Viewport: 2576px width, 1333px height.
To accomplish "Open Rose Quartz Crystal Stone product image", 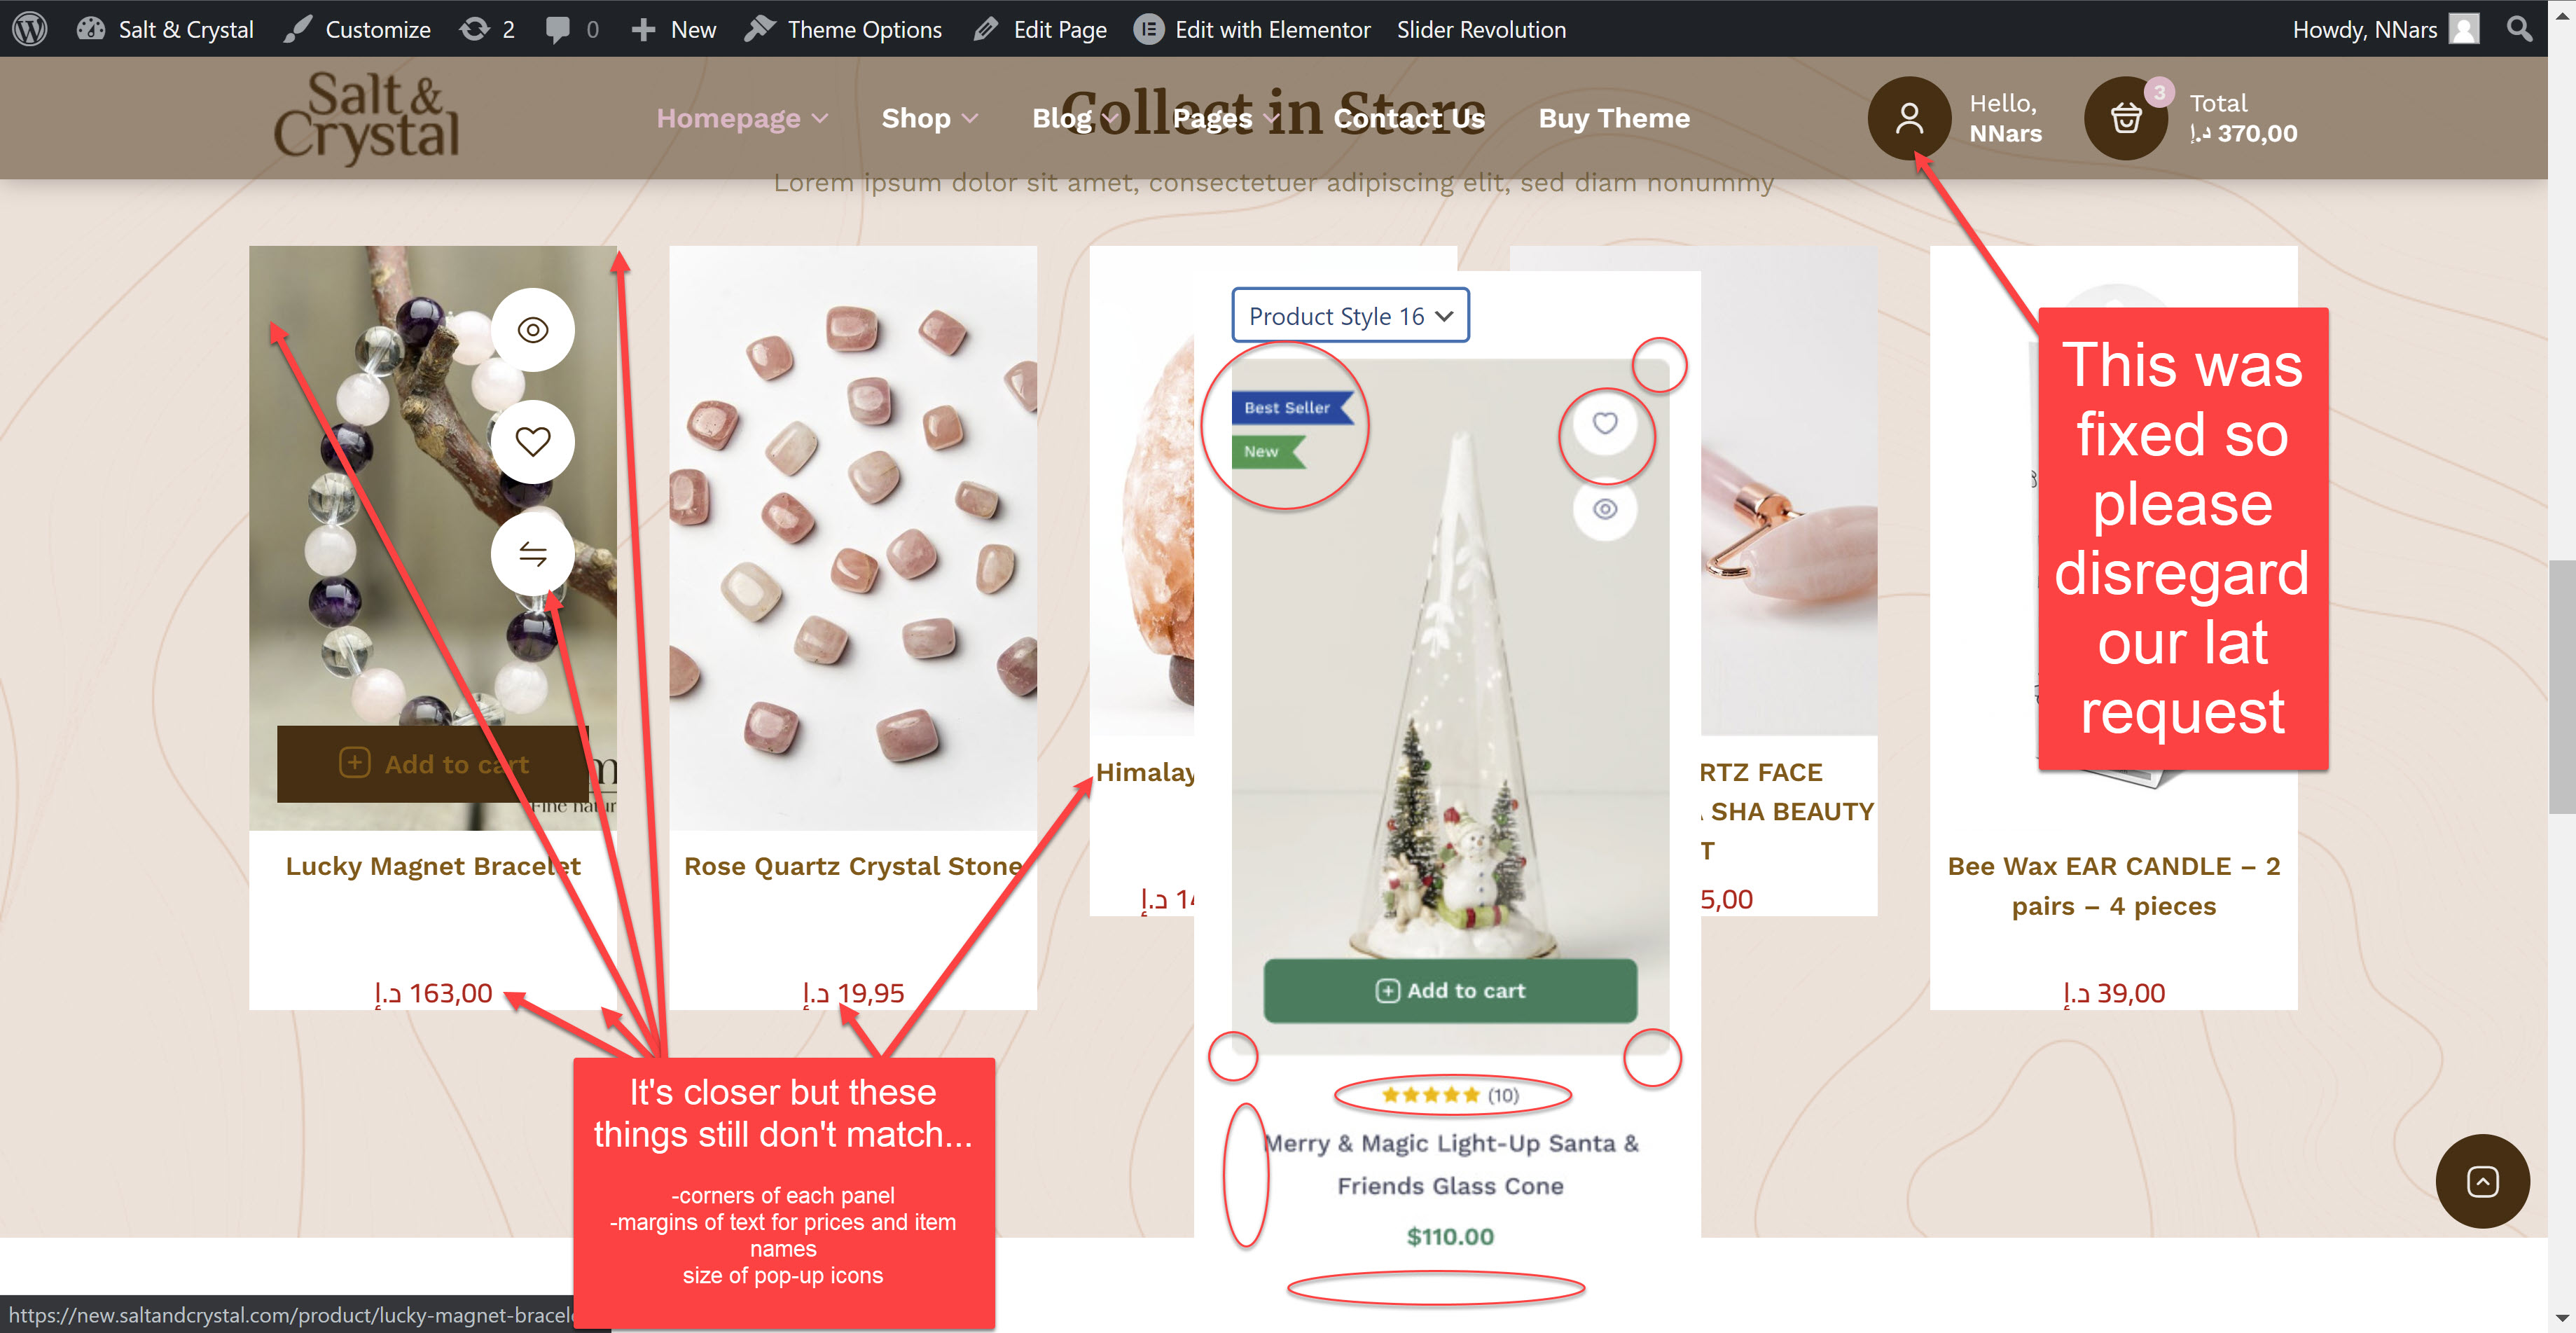I will click(853, 538).
